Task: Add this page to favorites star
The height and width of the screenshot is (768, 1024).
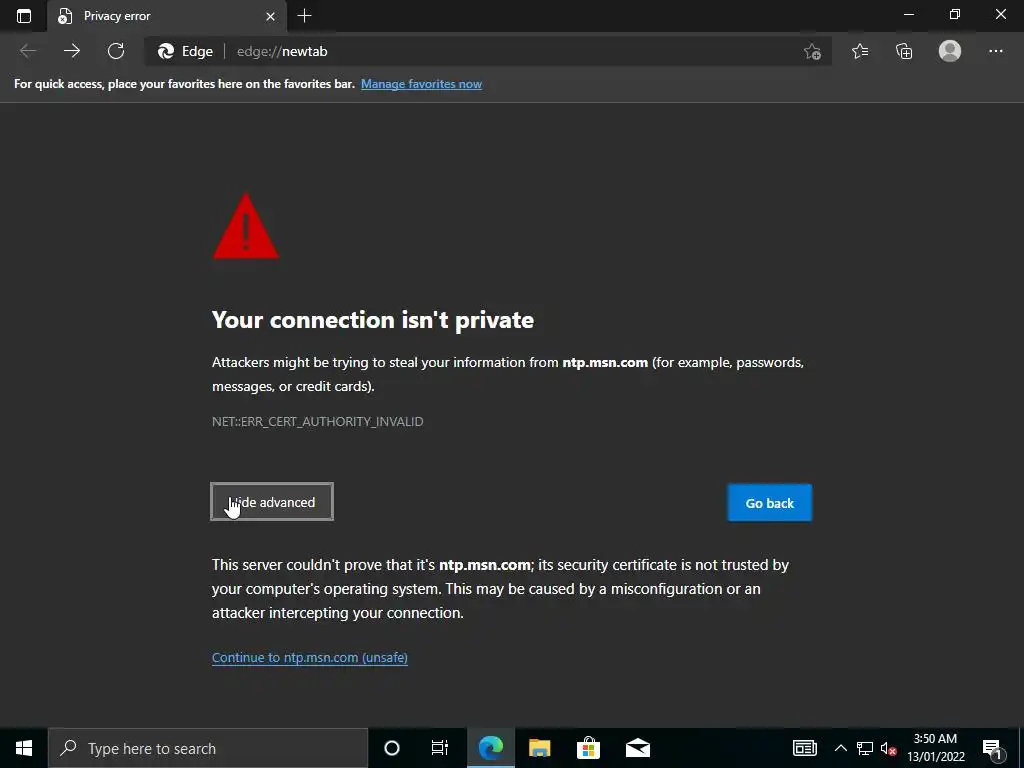Action: [x=812, y=51]
